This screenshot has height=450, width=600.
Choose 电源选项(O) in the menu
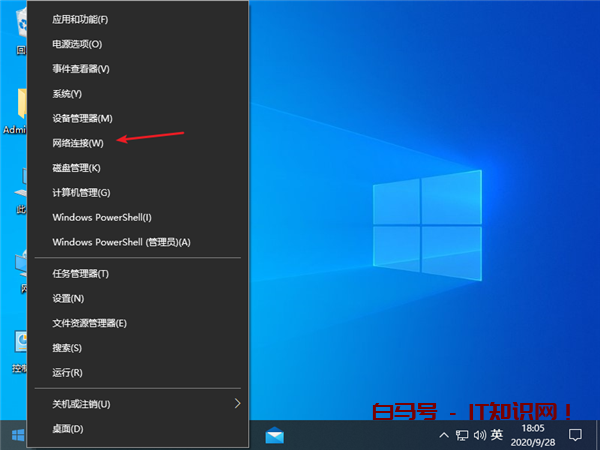(x=77, y=44)
